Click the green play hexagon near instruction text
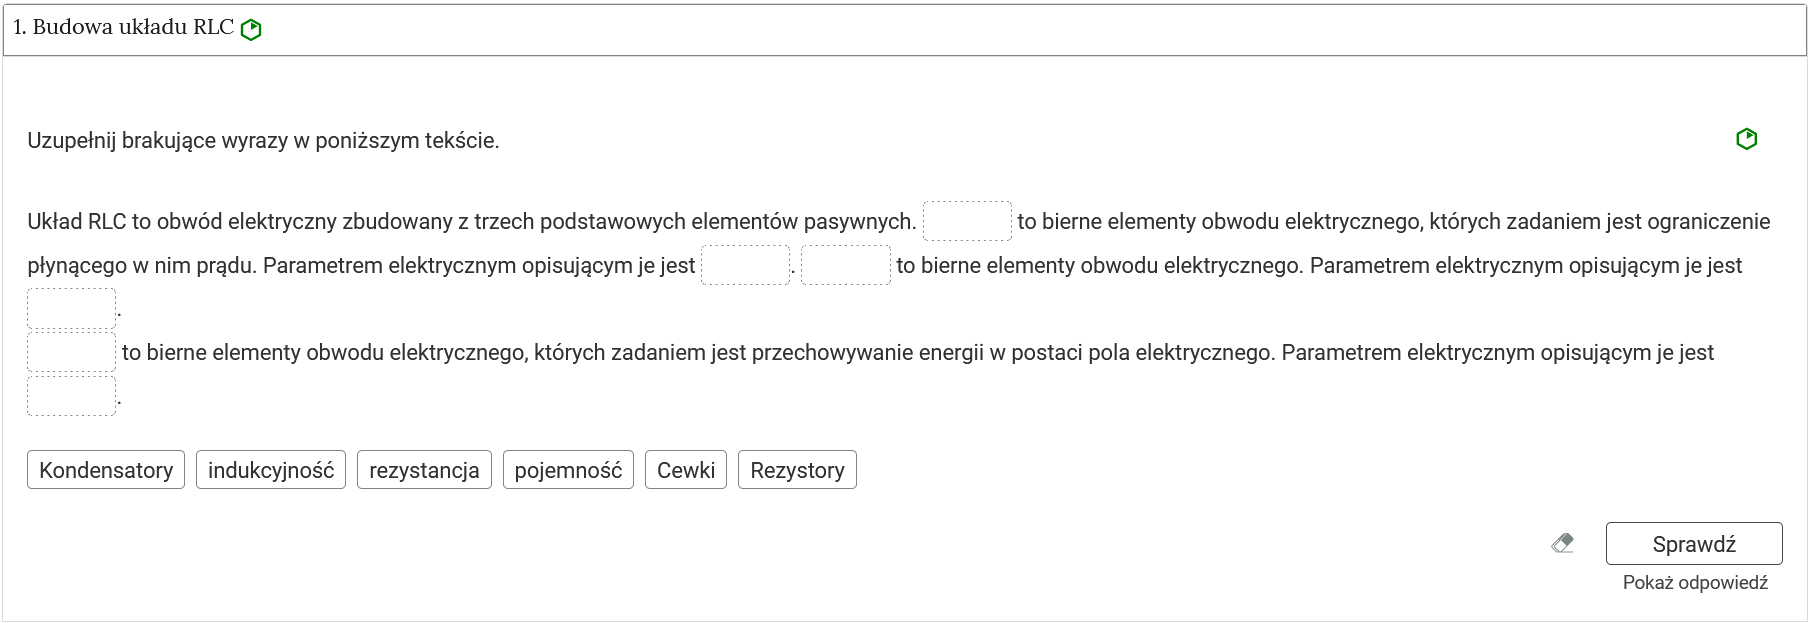1810x623 pixels. tap(1747, 140)
